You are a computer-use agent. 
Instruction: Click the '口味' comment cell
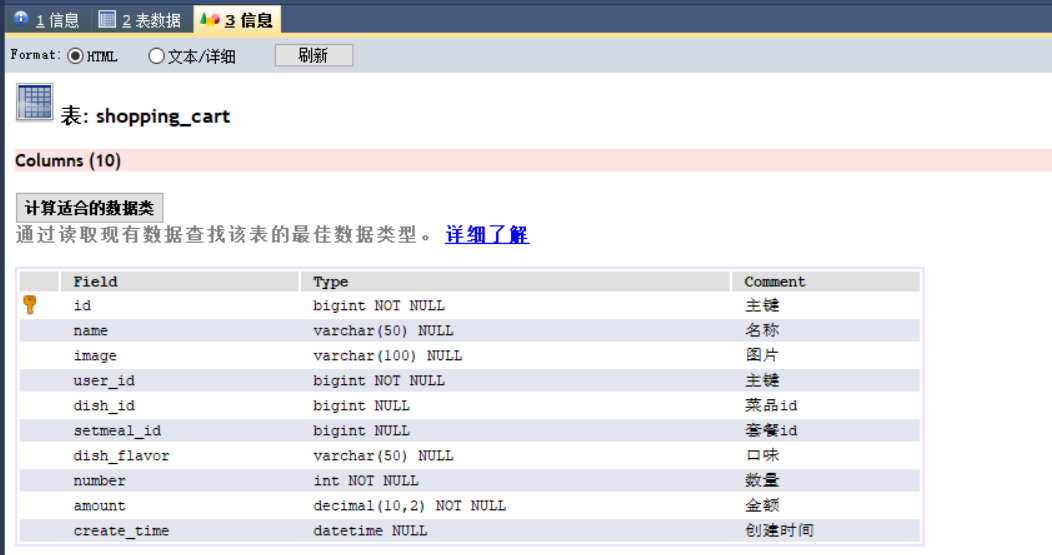click(826, 456)
